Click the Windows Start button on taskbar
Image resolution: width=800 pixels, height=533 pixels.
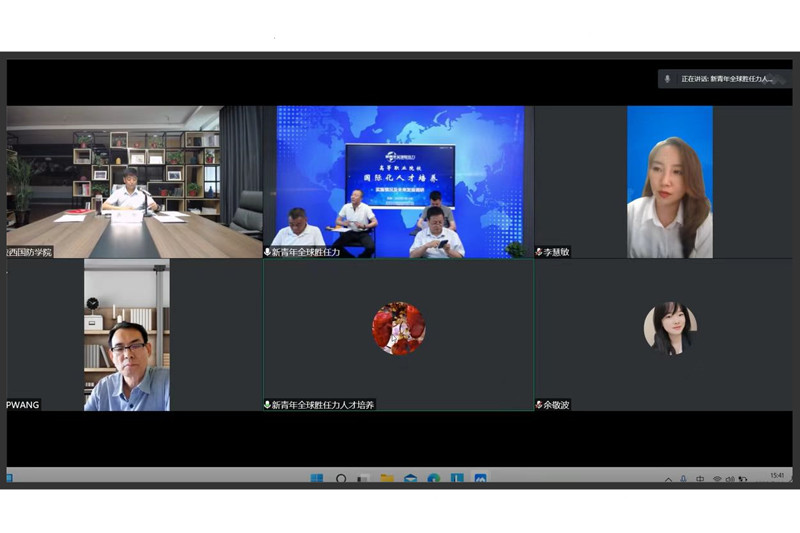pos(316,479)
